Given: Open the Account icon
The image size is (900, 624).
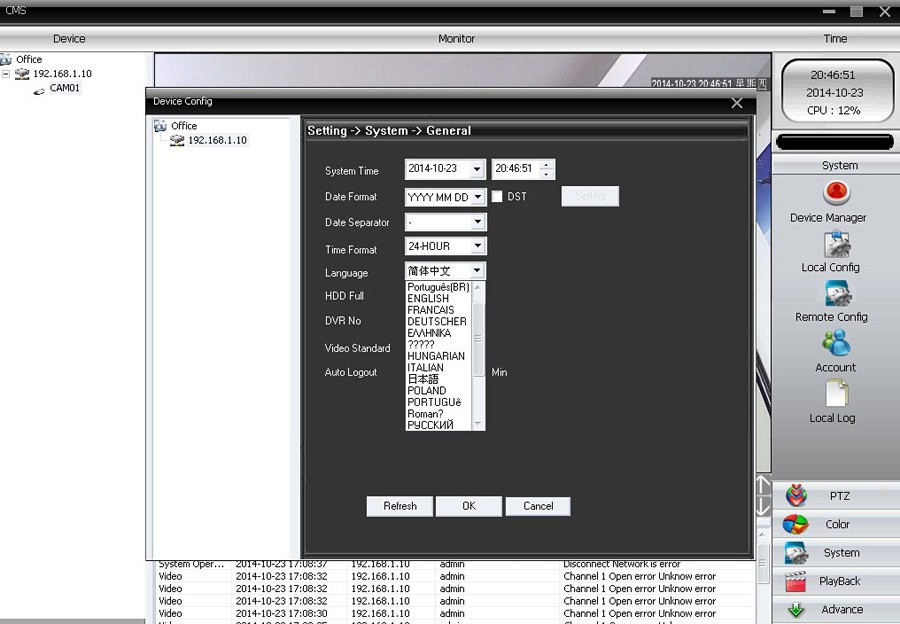Looking at the screenshot, I should (836, 344).
